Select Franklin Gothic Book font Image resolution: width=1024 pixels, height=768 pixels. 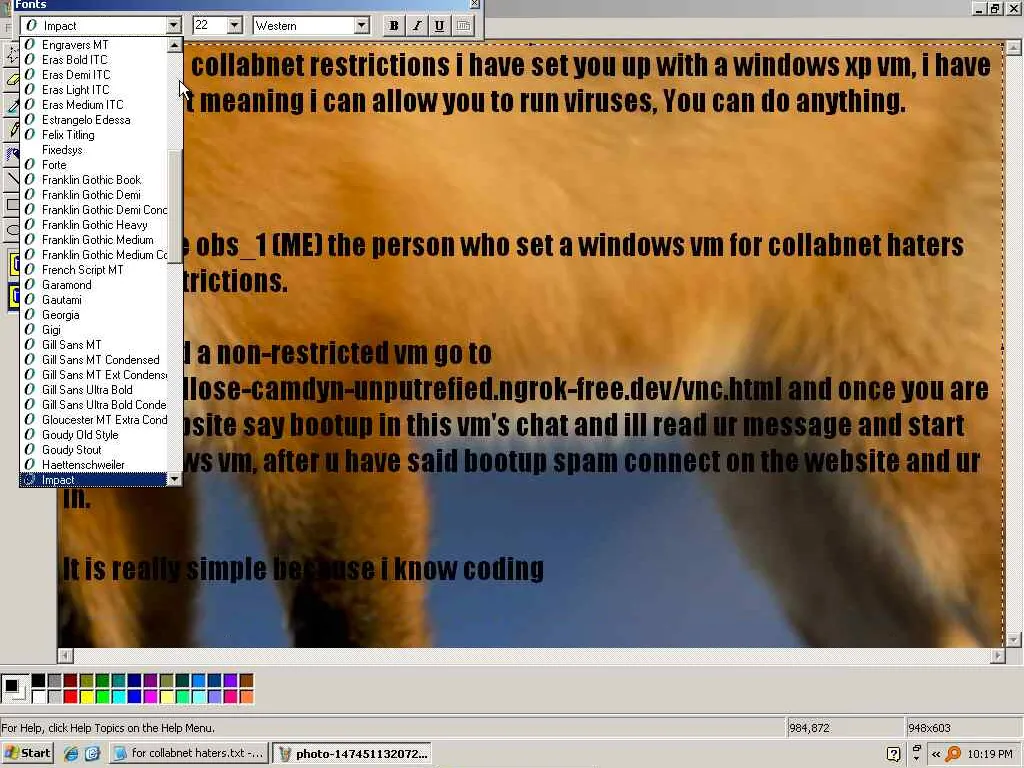[x=93, y=180]
